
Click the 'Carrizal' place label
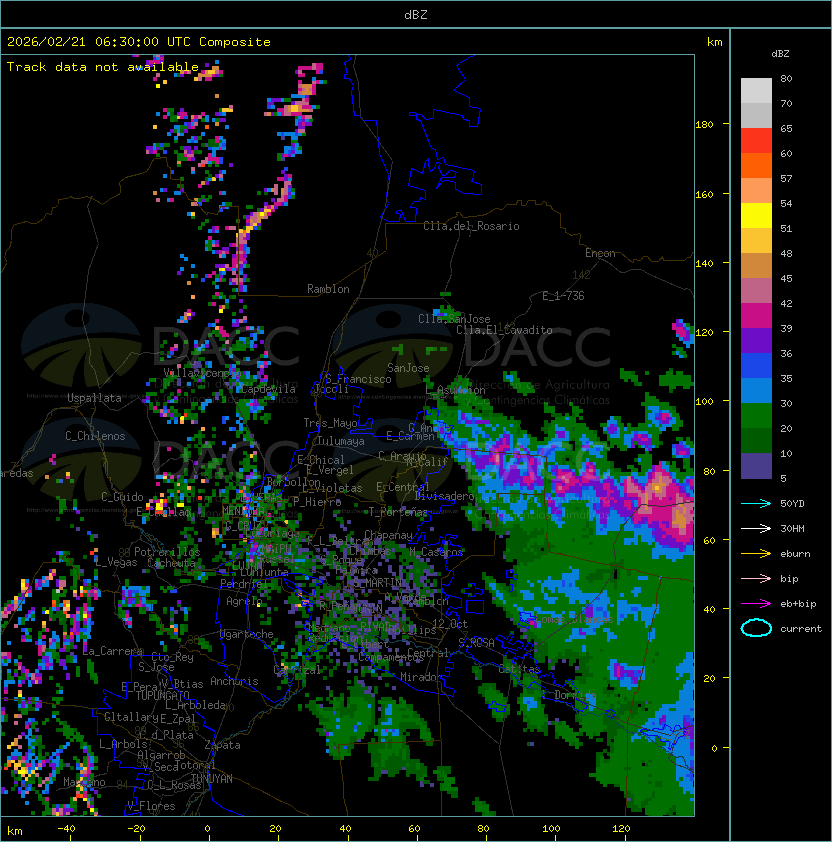(298, 670)
